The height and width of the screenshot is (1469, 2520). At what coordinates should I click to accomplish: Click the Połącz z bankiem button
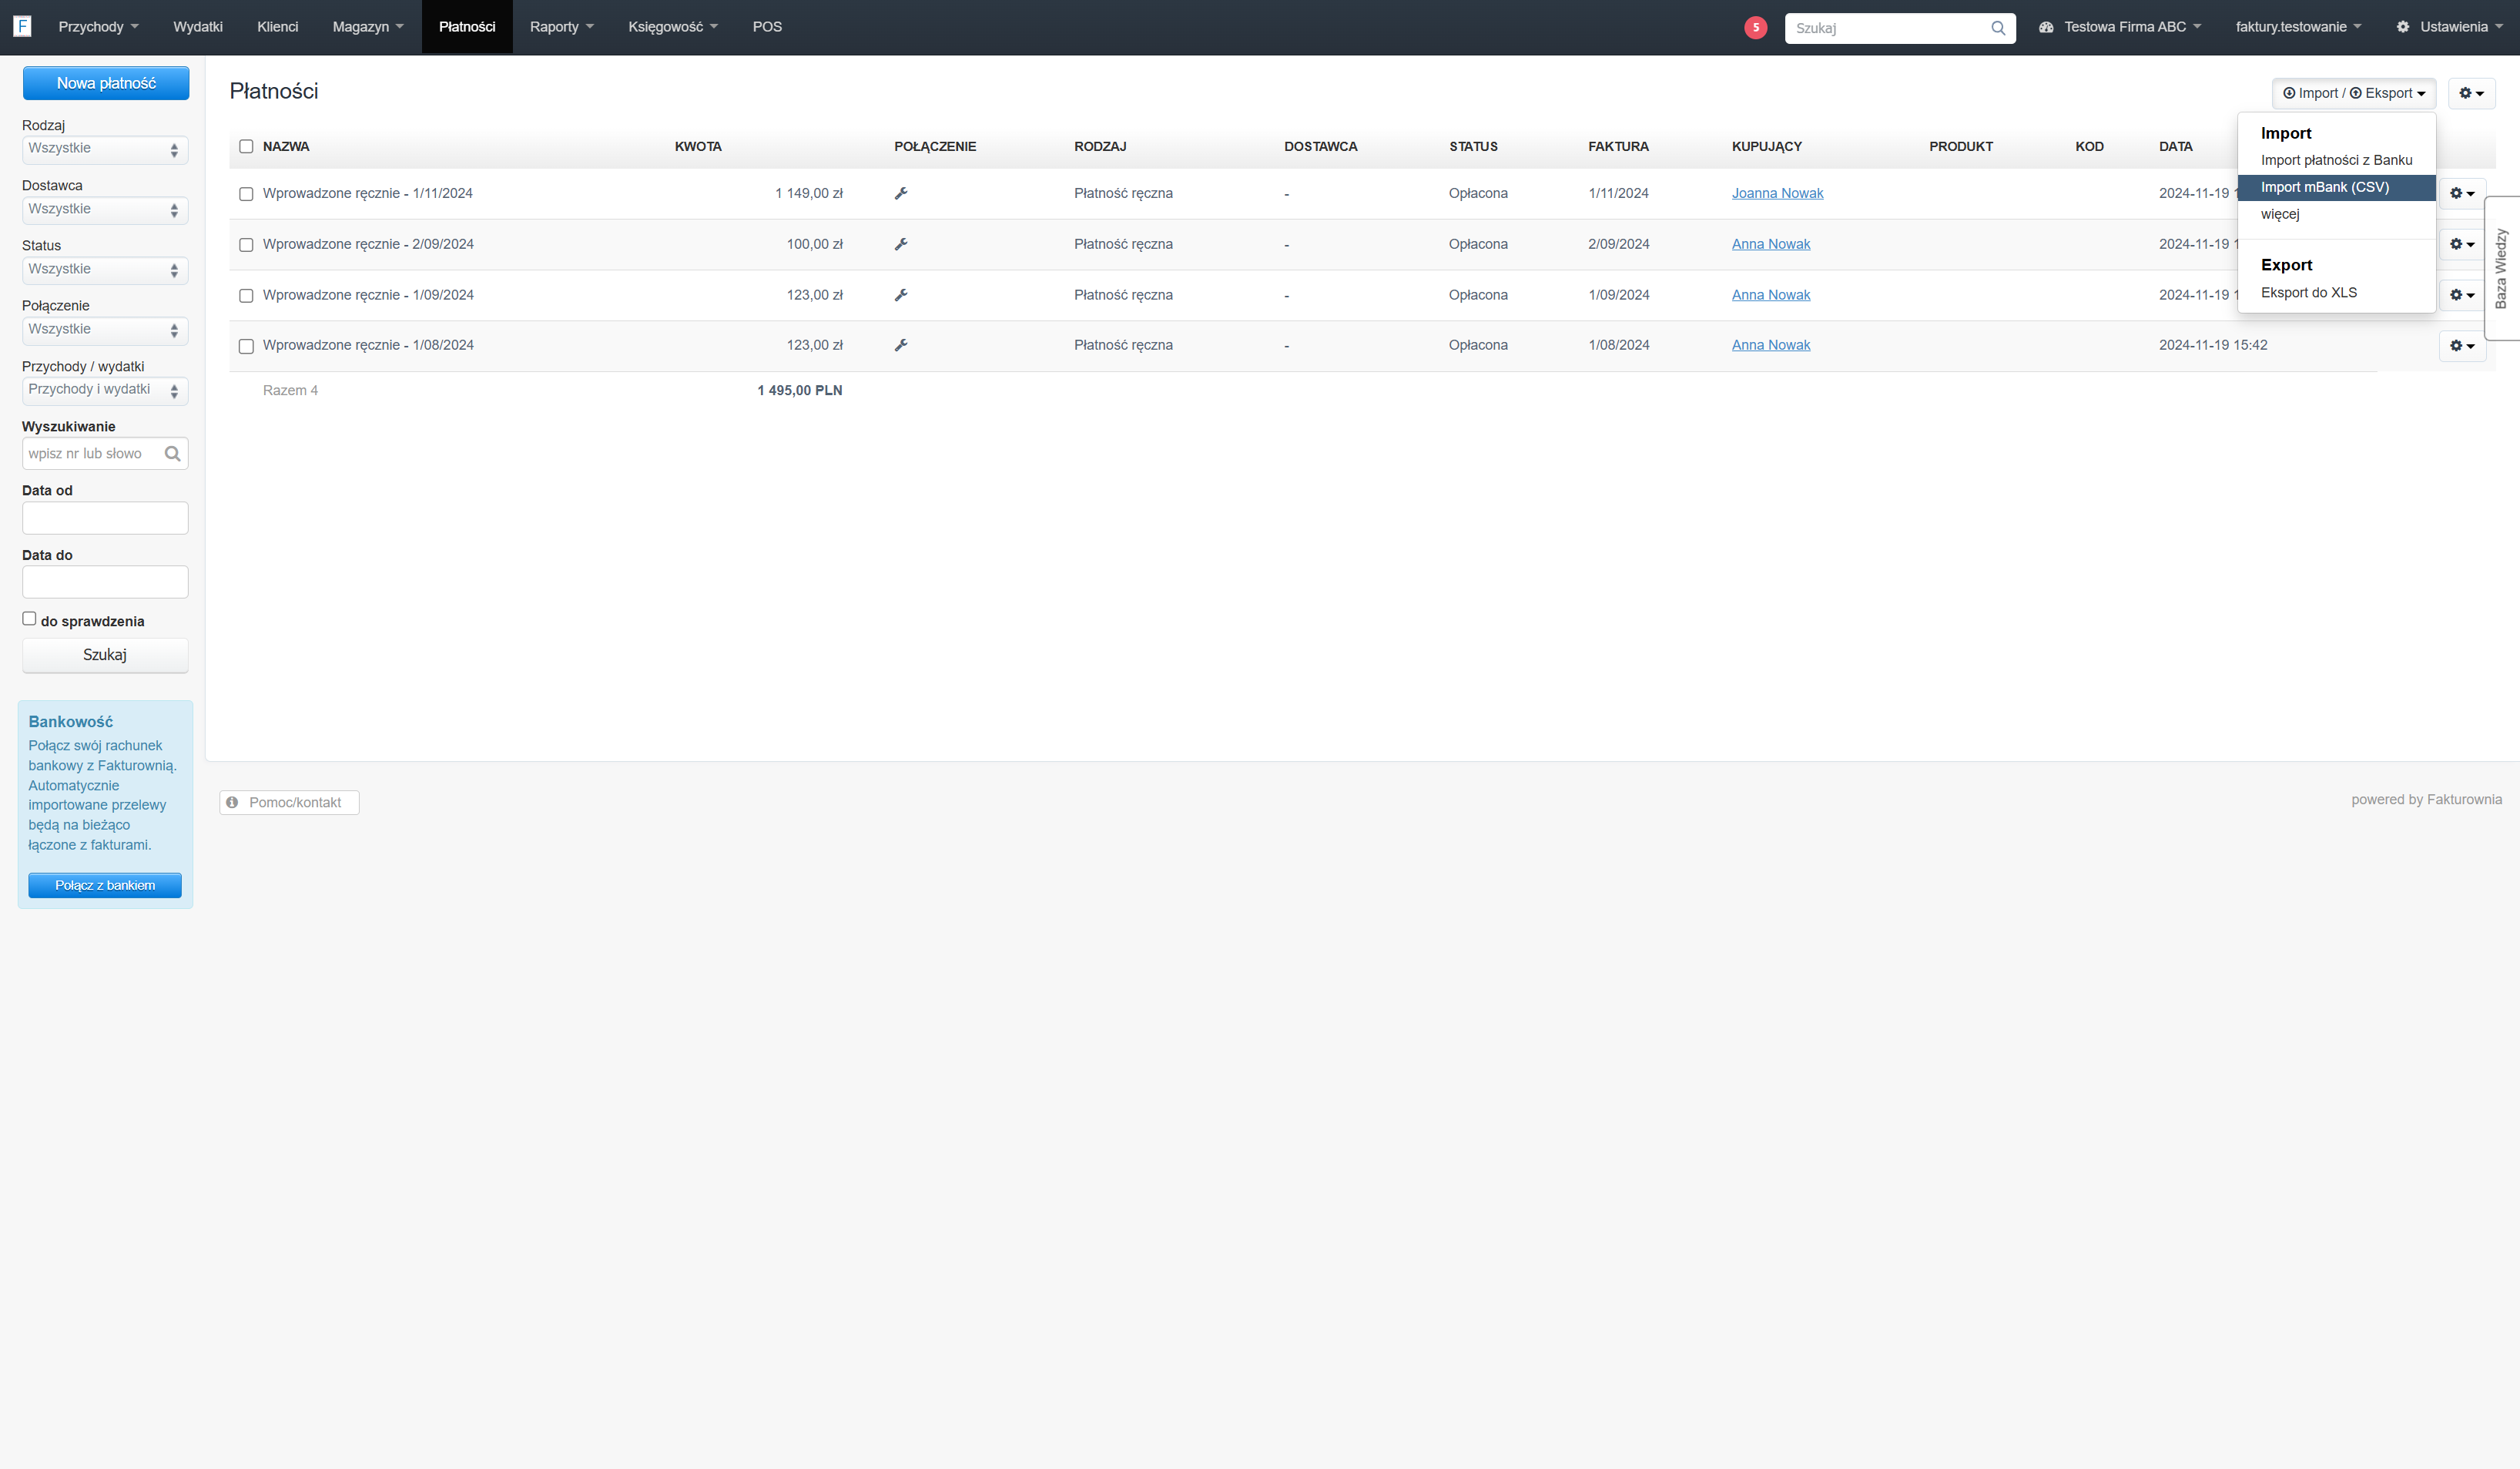(105, 885)
